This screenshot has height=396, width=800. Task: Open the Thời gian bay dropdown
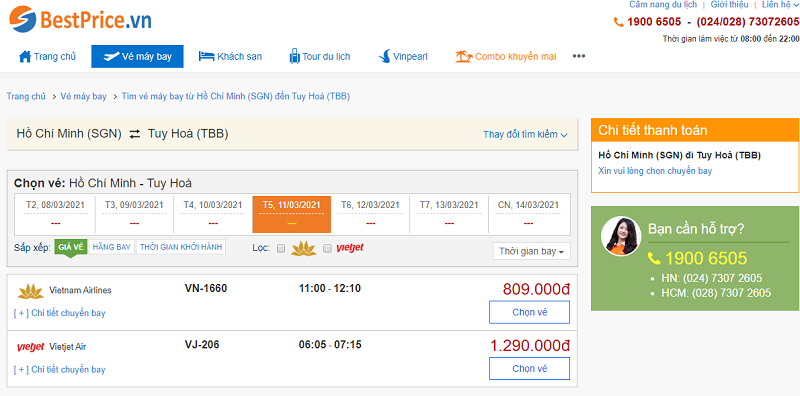pyautogui.click(x=532, y=251)
